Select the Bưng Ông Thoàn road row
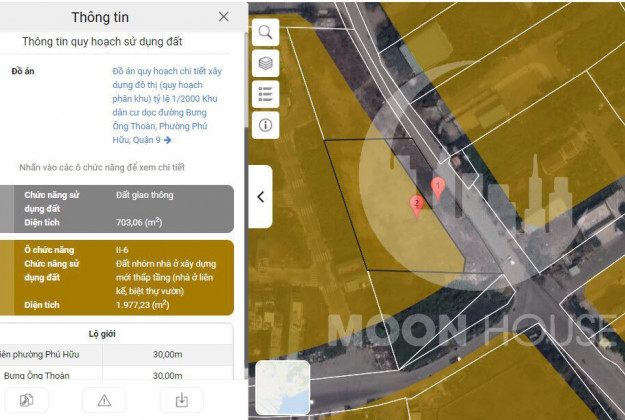The image size is (625, 420). [x=118, y=376]
